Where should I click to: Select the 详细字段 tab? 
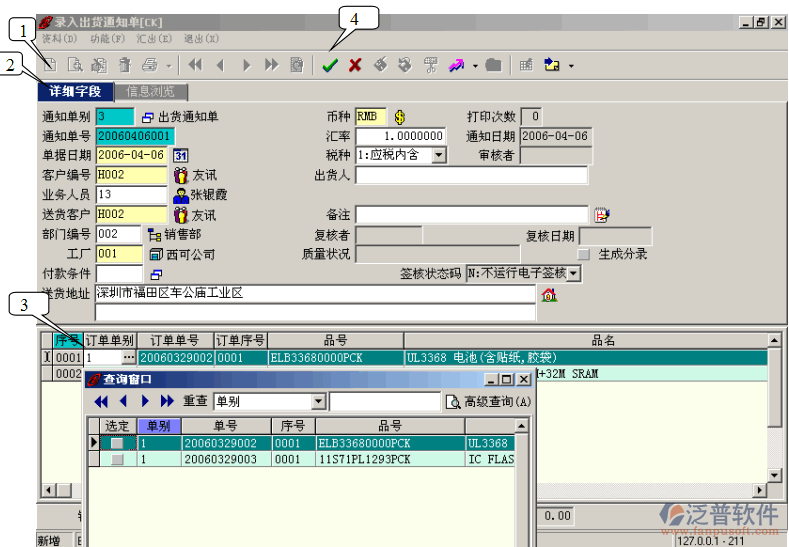76,91
